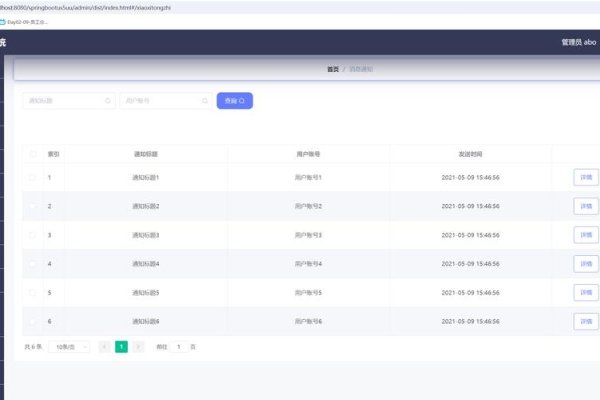Click index number 4 in the table
The width and height of the screenshot is (600, 400).
click(49, 264)
